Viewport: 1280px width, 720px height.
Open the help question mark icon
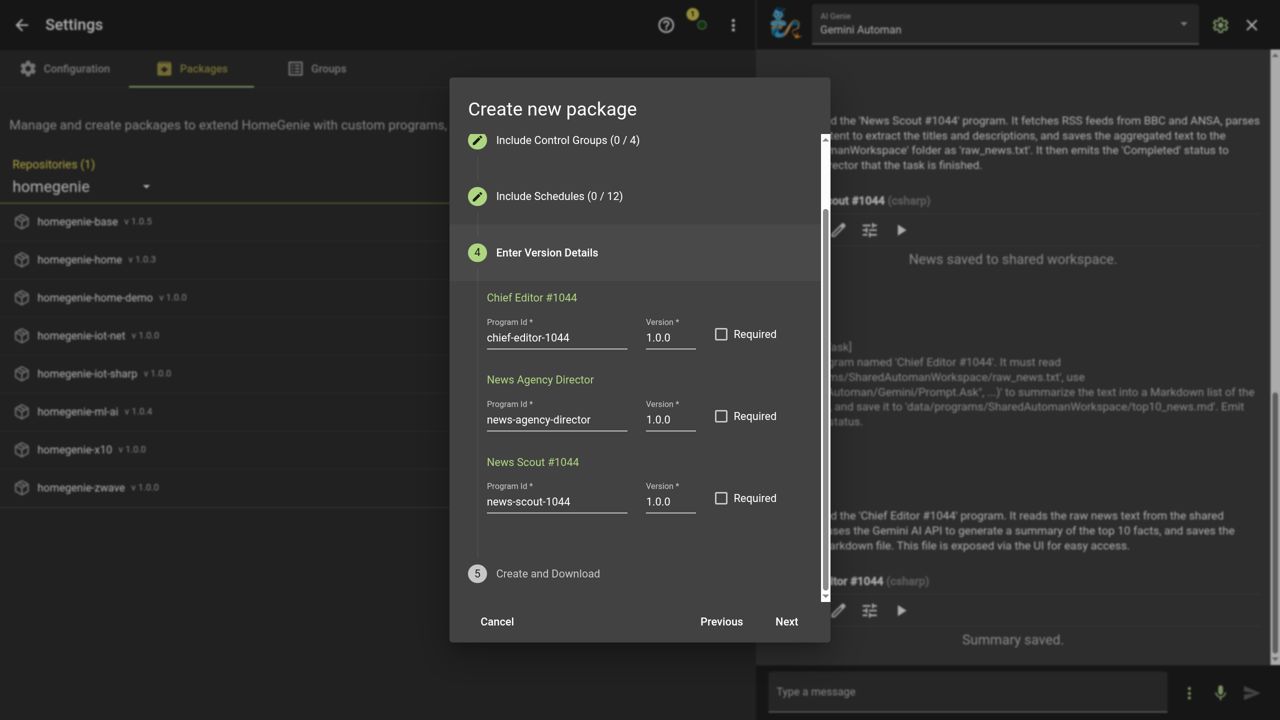pos(666,25)
